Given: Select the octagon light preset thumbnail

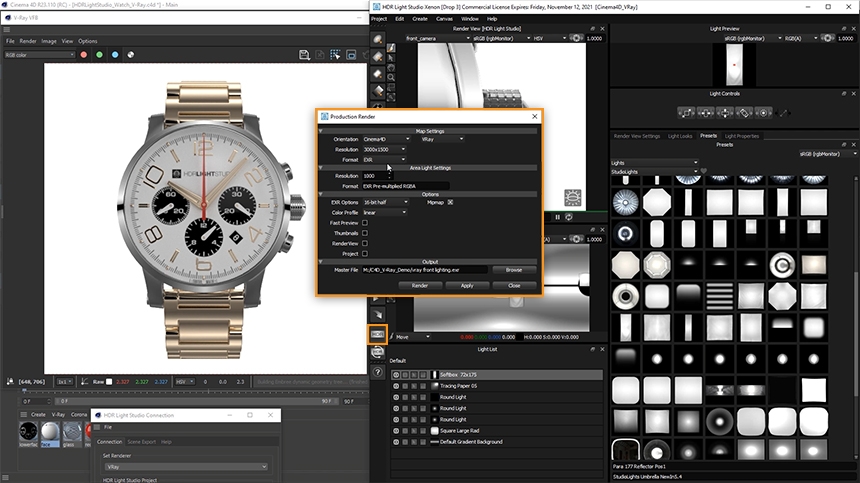Looking at the screenshot, I should [657, 202].
